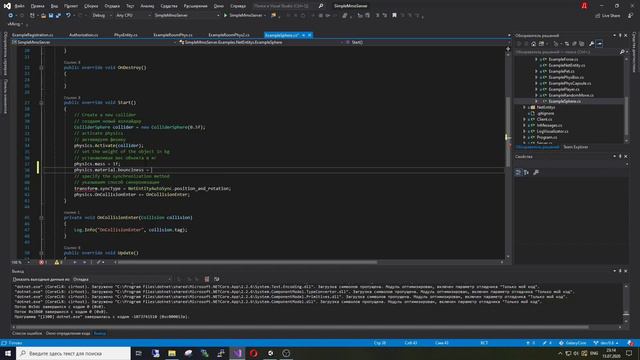Viewport: 640px width, 360px height.
Task: Click Clear All icon in Output panel toolbar
Action: coord(207,279)
